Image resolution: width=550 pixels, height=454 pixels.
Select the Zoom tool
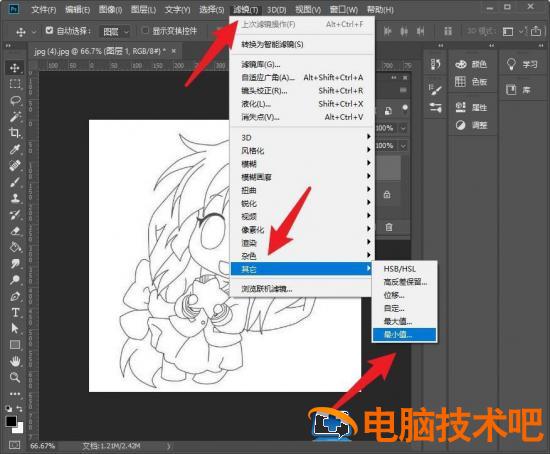click(15, 378)
